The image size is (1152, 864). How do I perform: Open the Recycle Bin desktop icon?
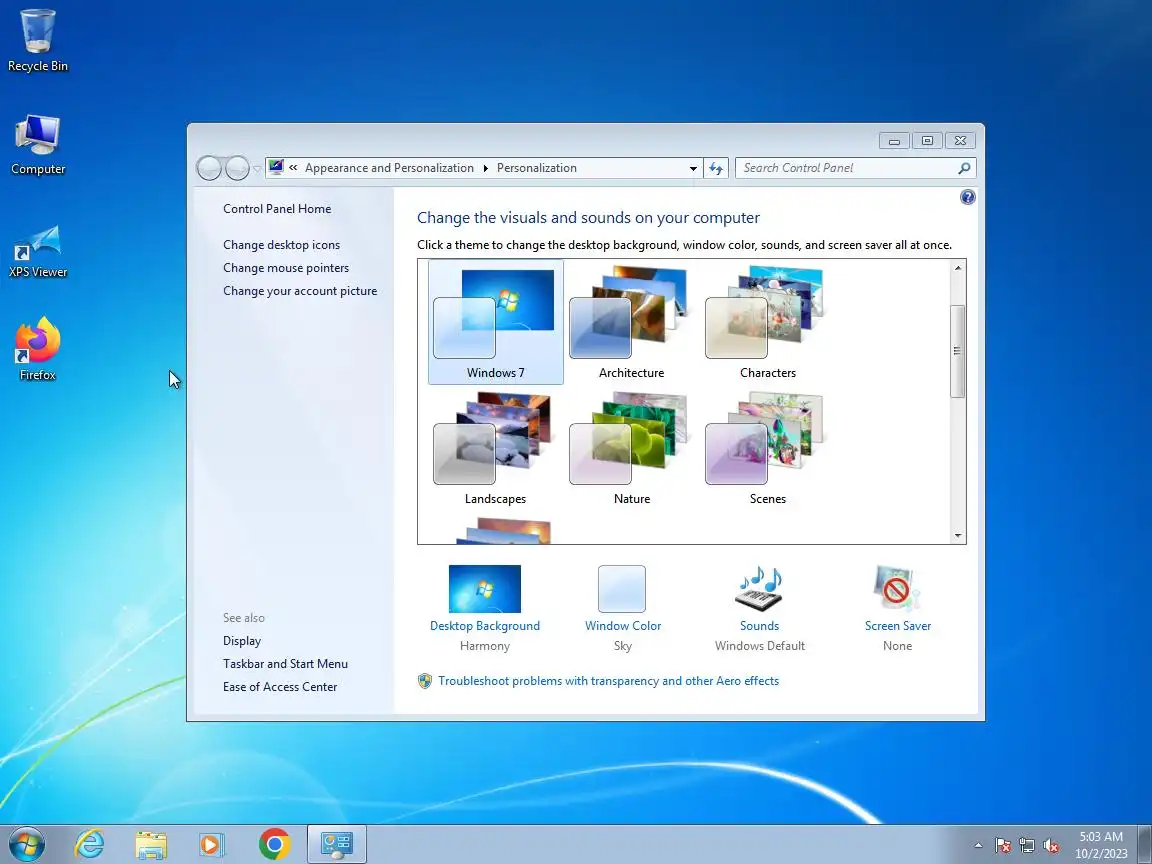coord(37,41)
